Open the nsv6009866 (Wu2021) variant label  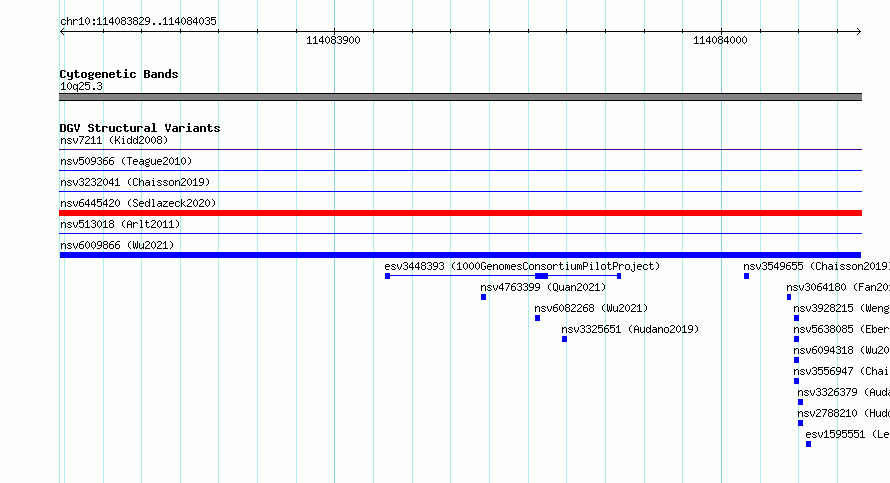[x=117, y=245]
